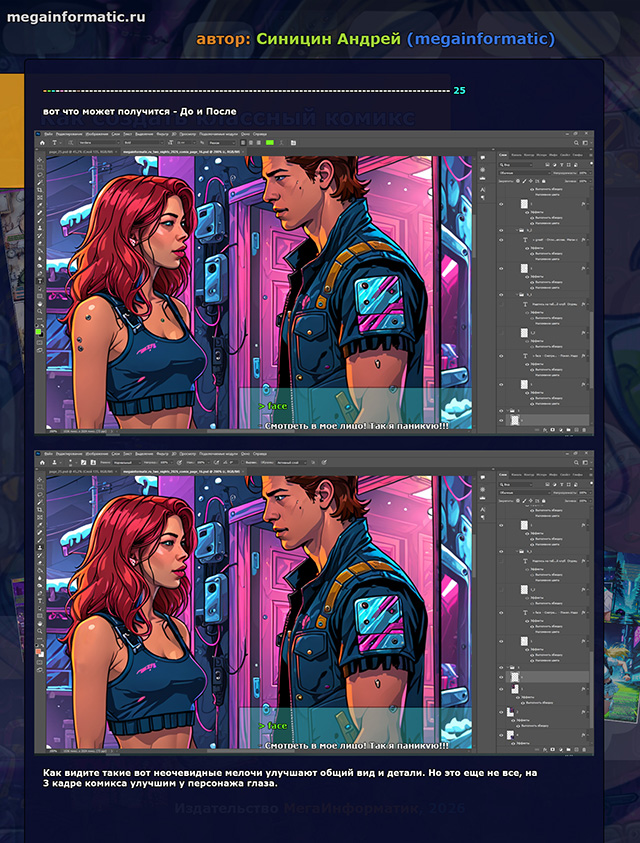This screenshot has width=640, height=843.
Task: Click the trash icon in bottom Layers panel
Action: 585,749
